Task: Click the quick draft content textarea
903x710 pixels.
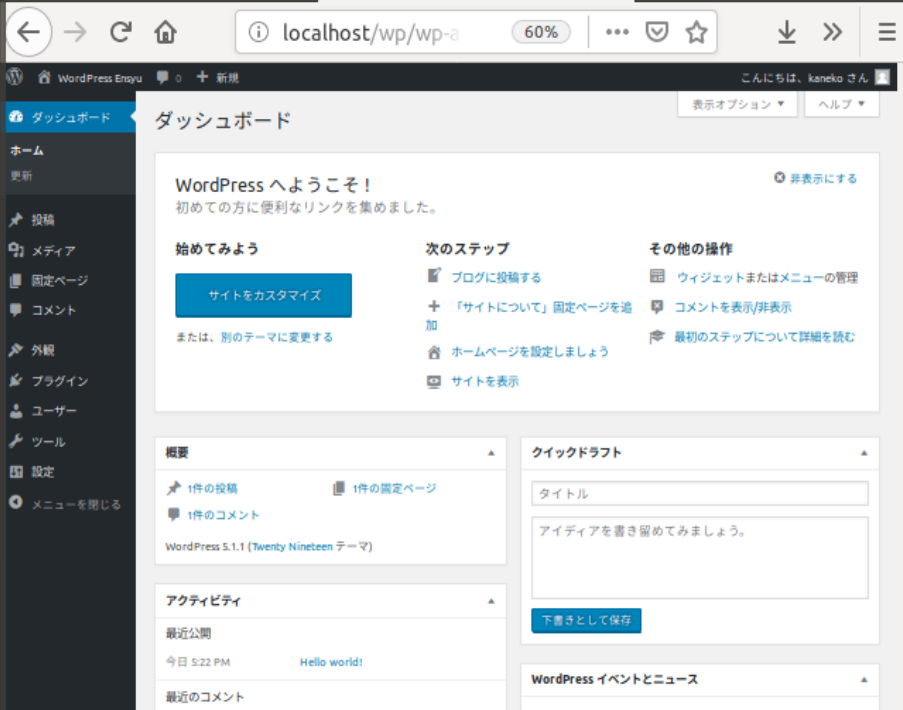Action: coord(700,557)
